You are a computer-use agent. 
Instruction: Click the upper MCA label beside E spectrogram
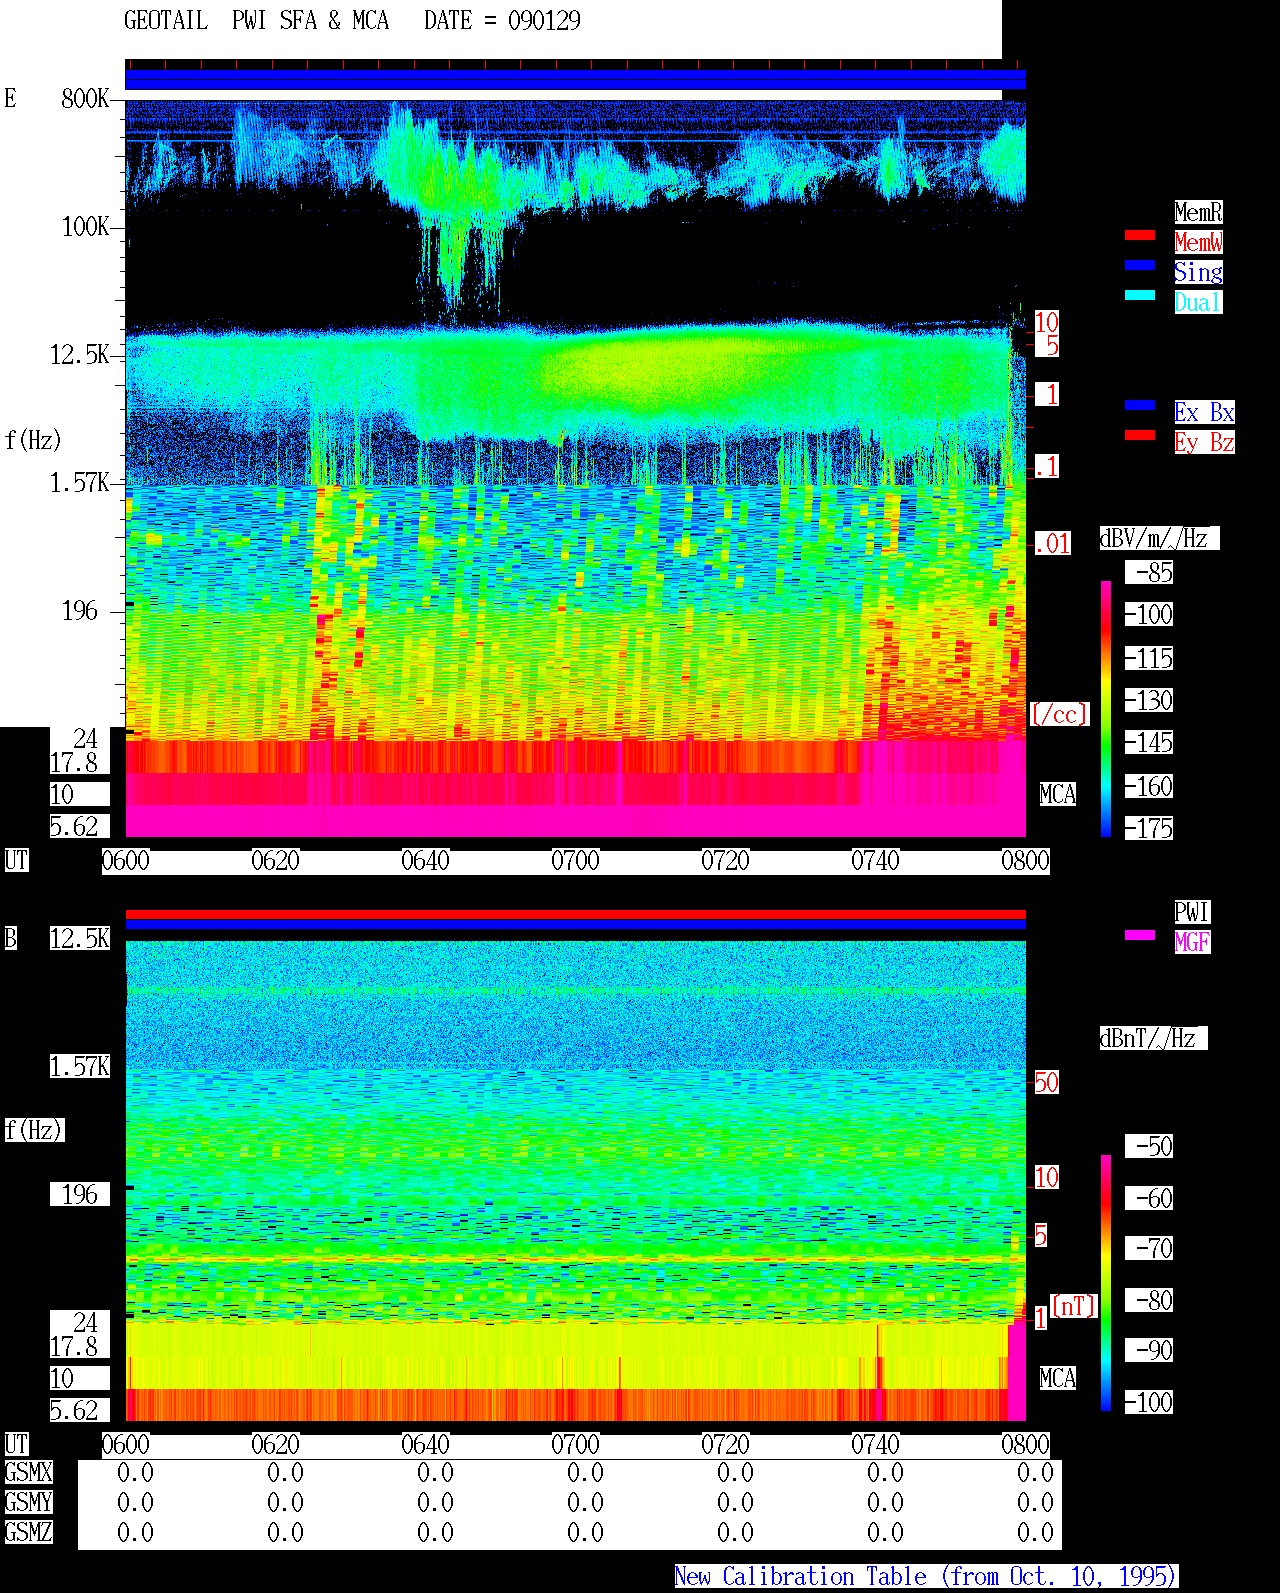click(1058, 794)
